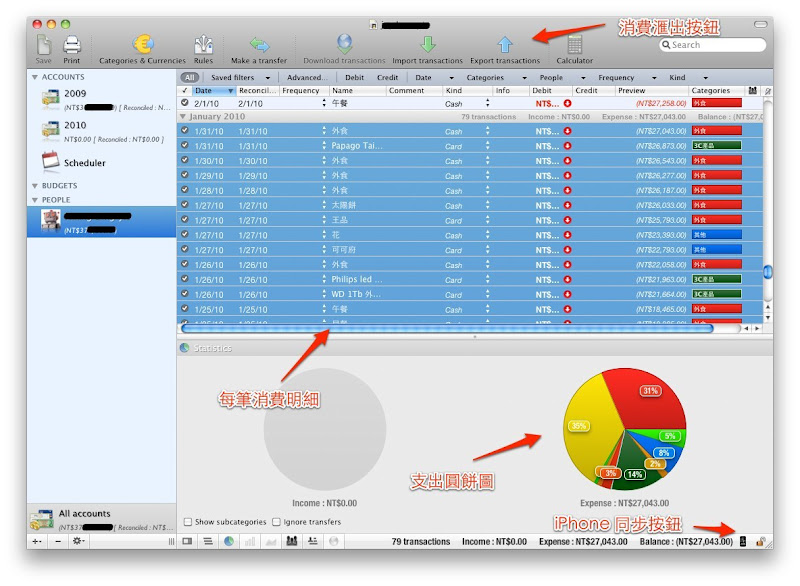Open the Kind filter dropdown

click(688, 78)
